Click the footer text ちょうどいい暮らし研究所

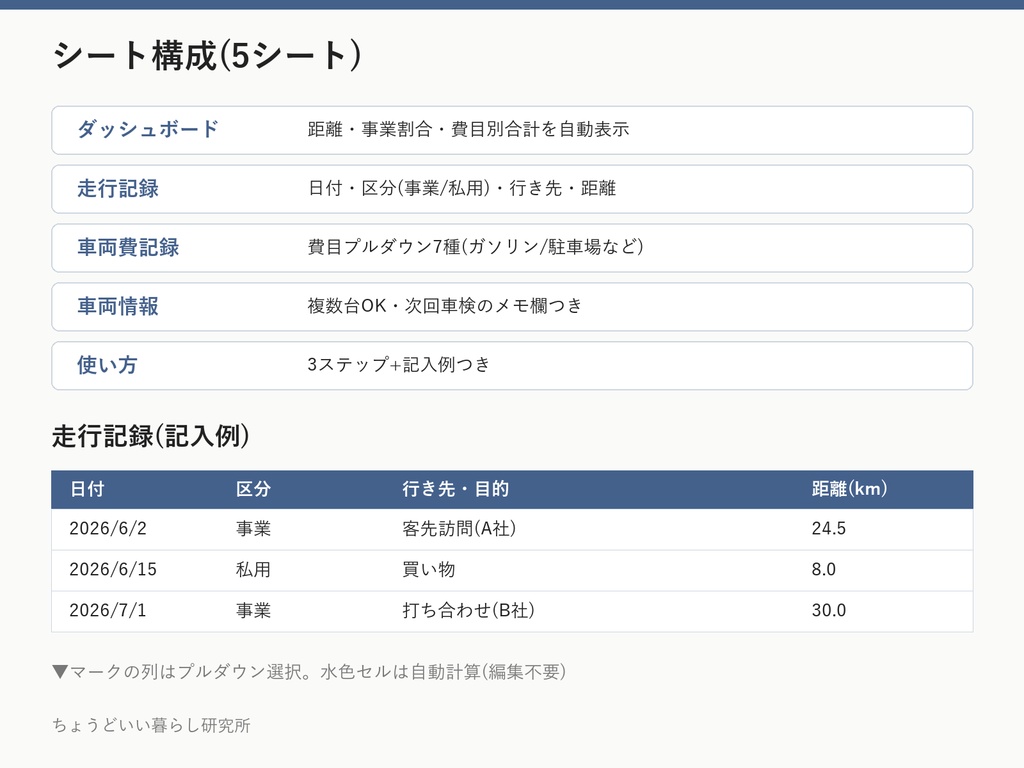(152, 726)
